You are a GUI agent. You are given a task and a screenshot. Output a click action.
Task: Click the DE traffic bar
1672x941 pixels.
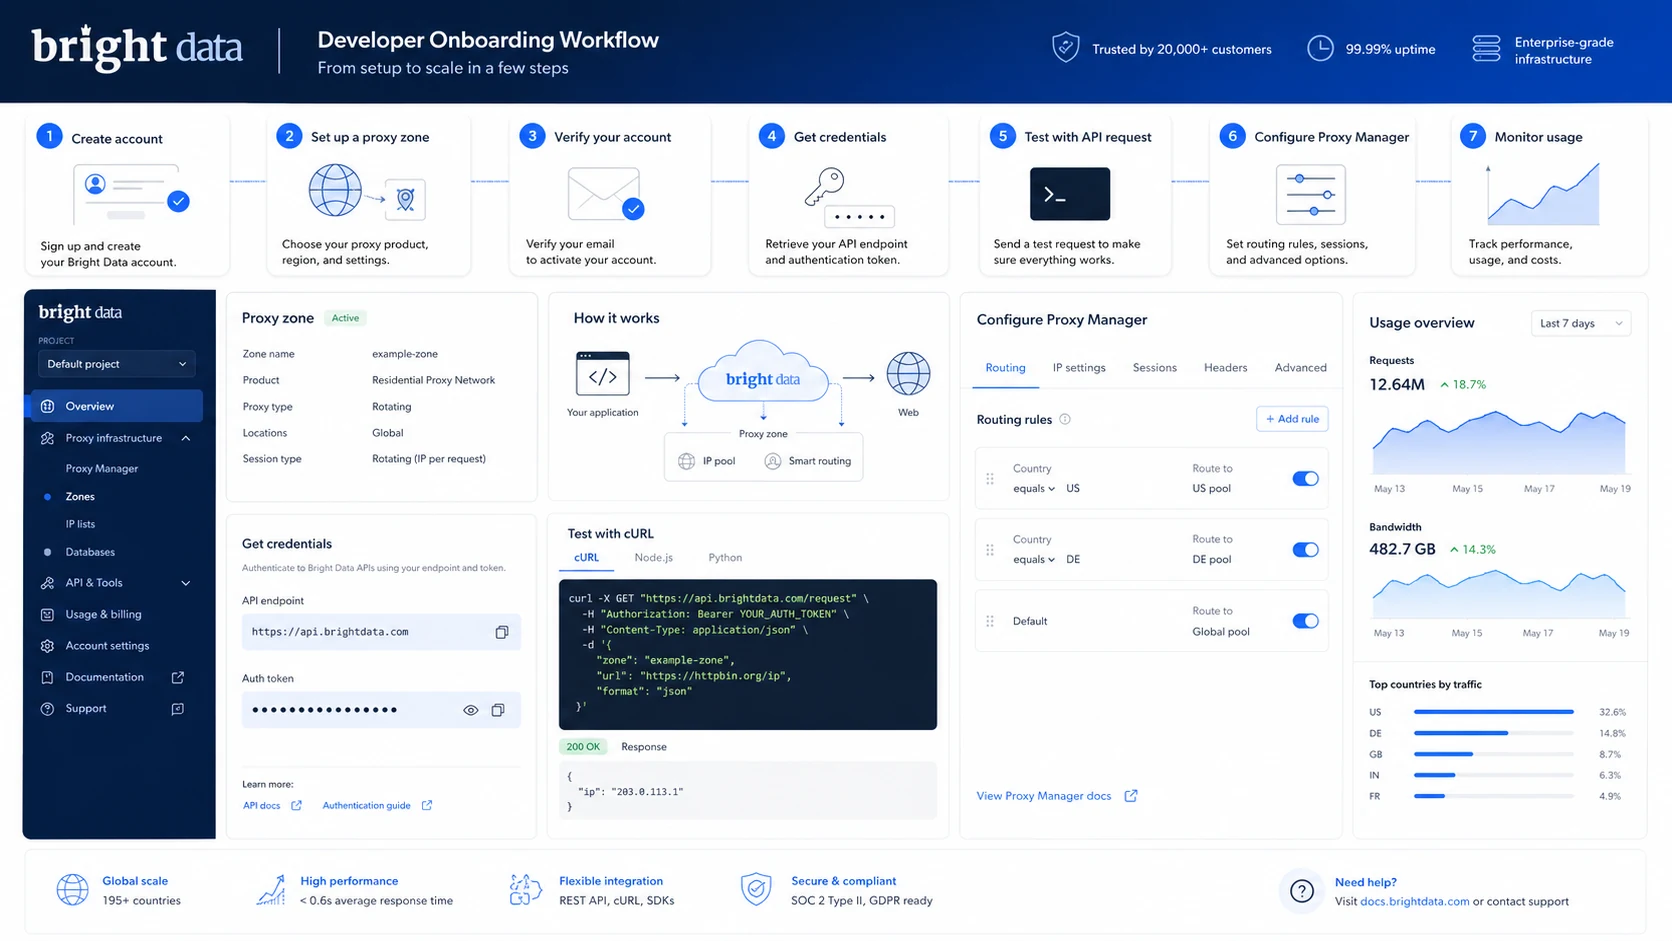coord(1494,733)
